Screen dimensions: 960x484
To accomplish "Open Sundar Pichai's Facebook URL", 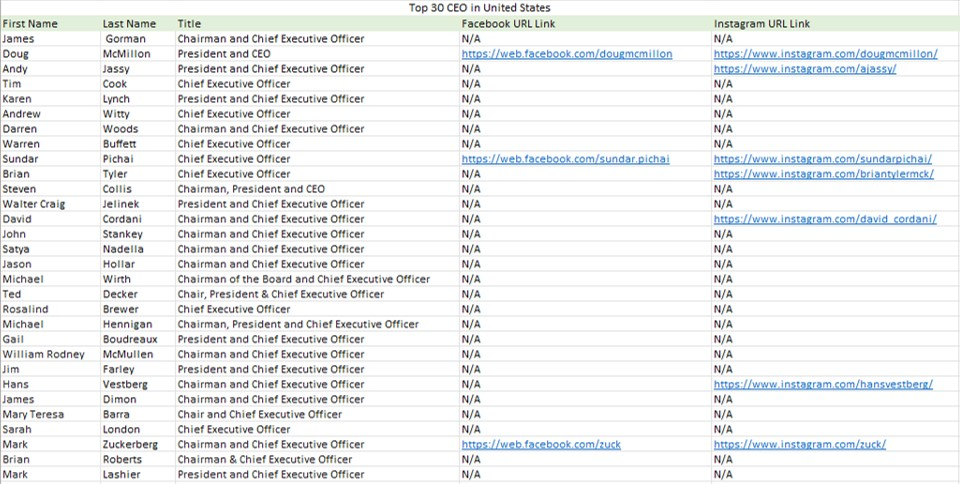I will (565, 159).
